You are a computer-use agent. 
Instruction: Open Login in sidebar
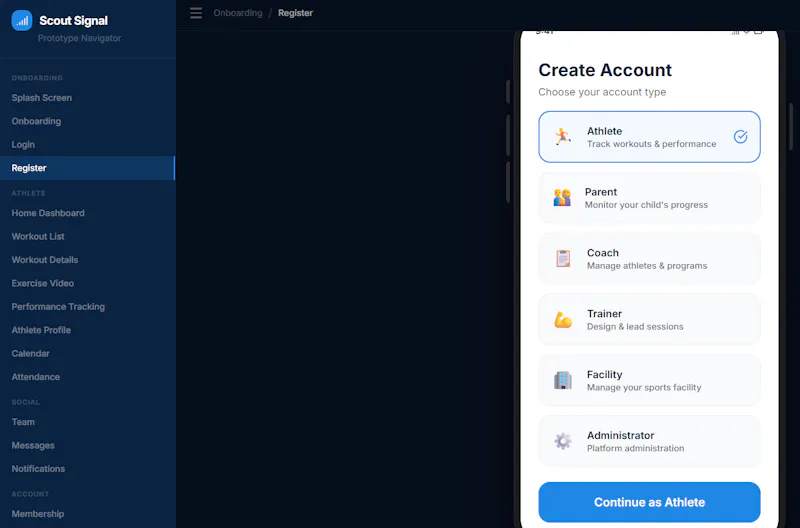click(x=88, y=145)
